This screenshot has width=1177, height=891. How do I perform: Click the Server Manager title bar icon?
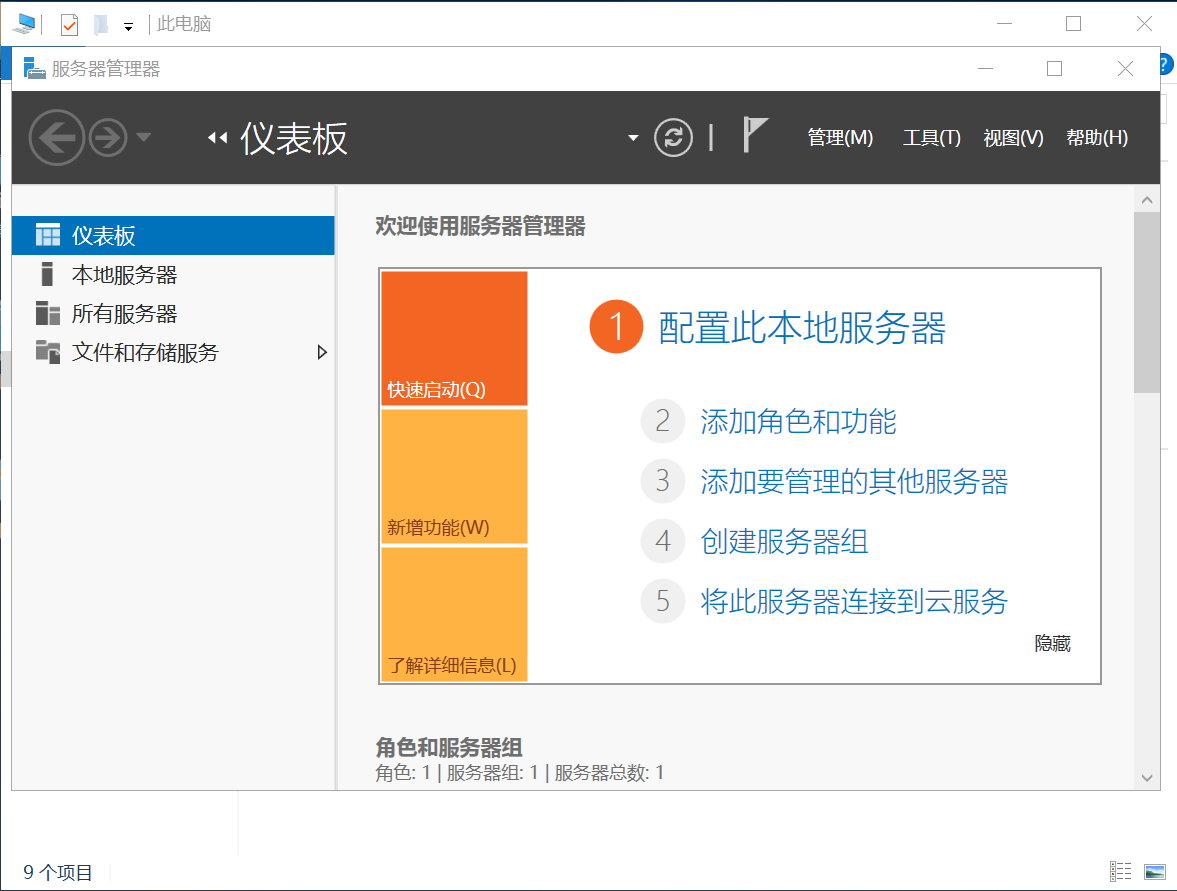[x=34, y=68]
